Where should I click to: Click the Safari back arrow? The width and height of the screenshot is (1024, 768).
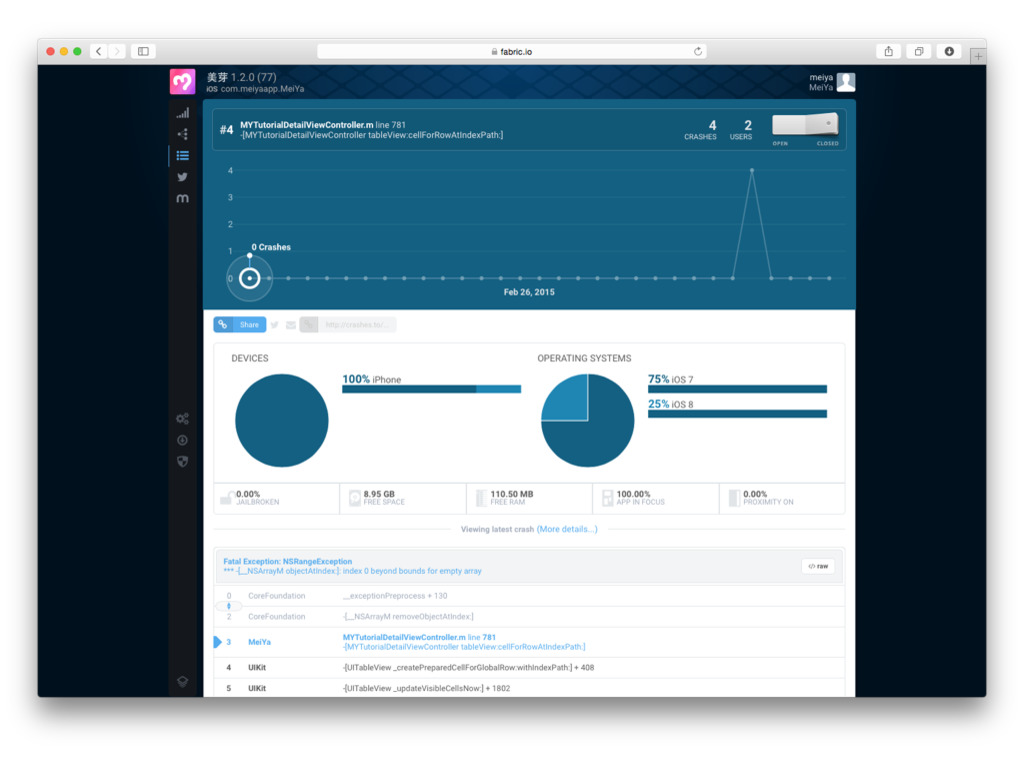point(99,51)
